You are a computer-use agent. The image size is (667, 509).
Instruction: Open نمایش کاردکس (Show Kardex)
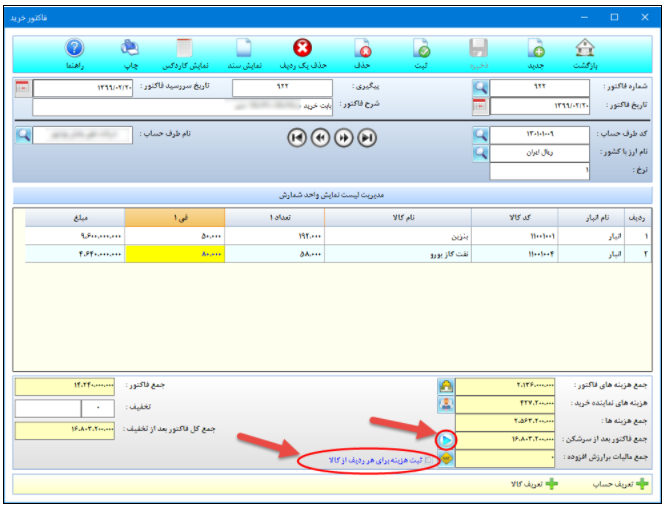coord(184,49)
